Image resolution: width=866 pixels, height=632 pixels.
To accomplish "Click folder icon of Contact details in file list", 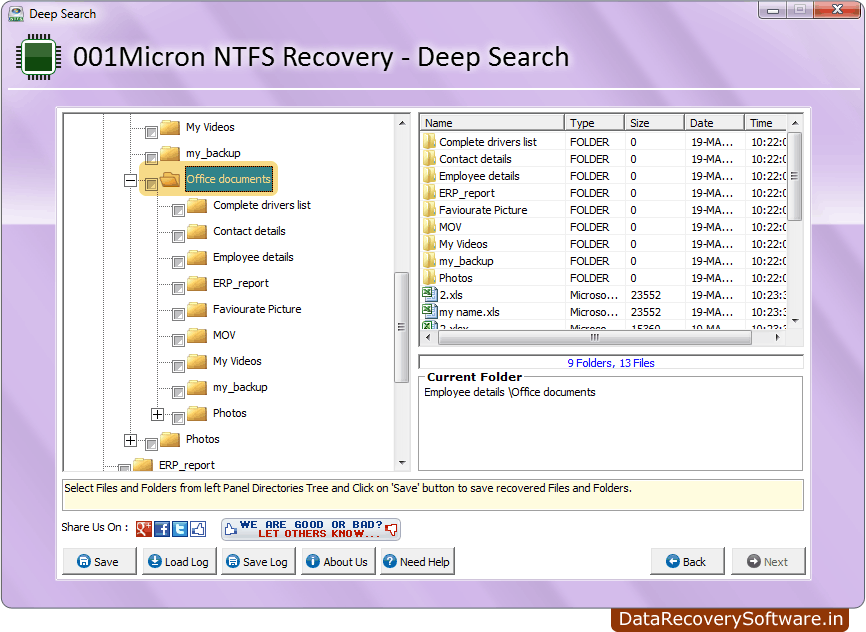I will pyautogui.click(x=430, y=159).
